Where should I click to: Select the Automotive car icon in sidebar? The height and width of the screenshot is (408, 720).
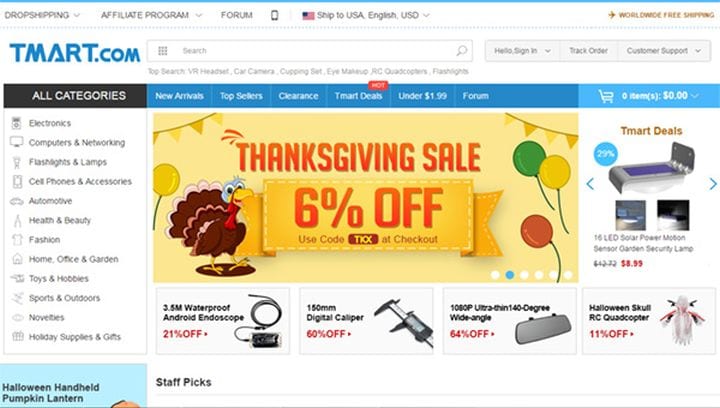17,201
